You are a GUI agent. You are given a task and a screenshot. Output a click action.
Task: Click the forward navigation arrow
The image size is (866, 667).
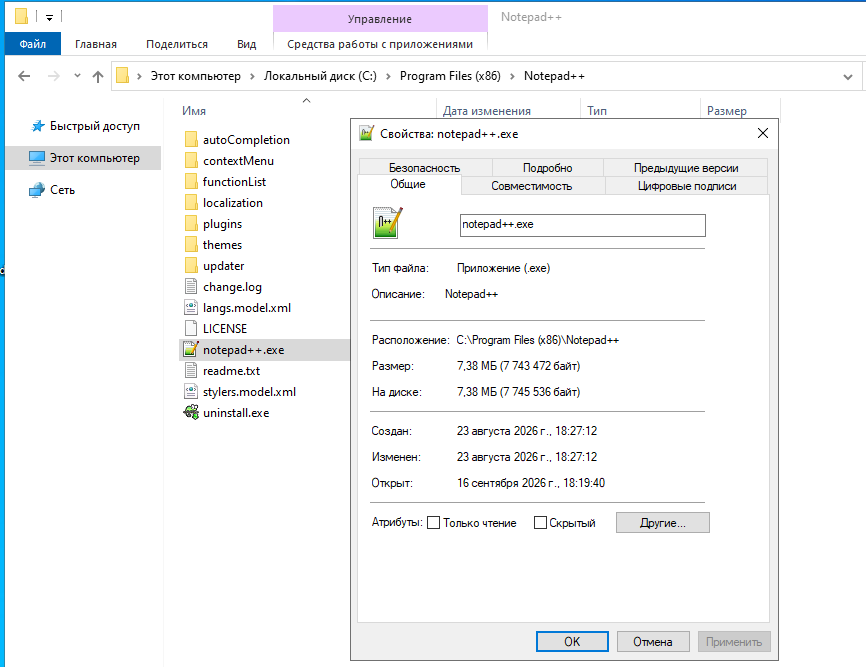(x=54, y=76)
